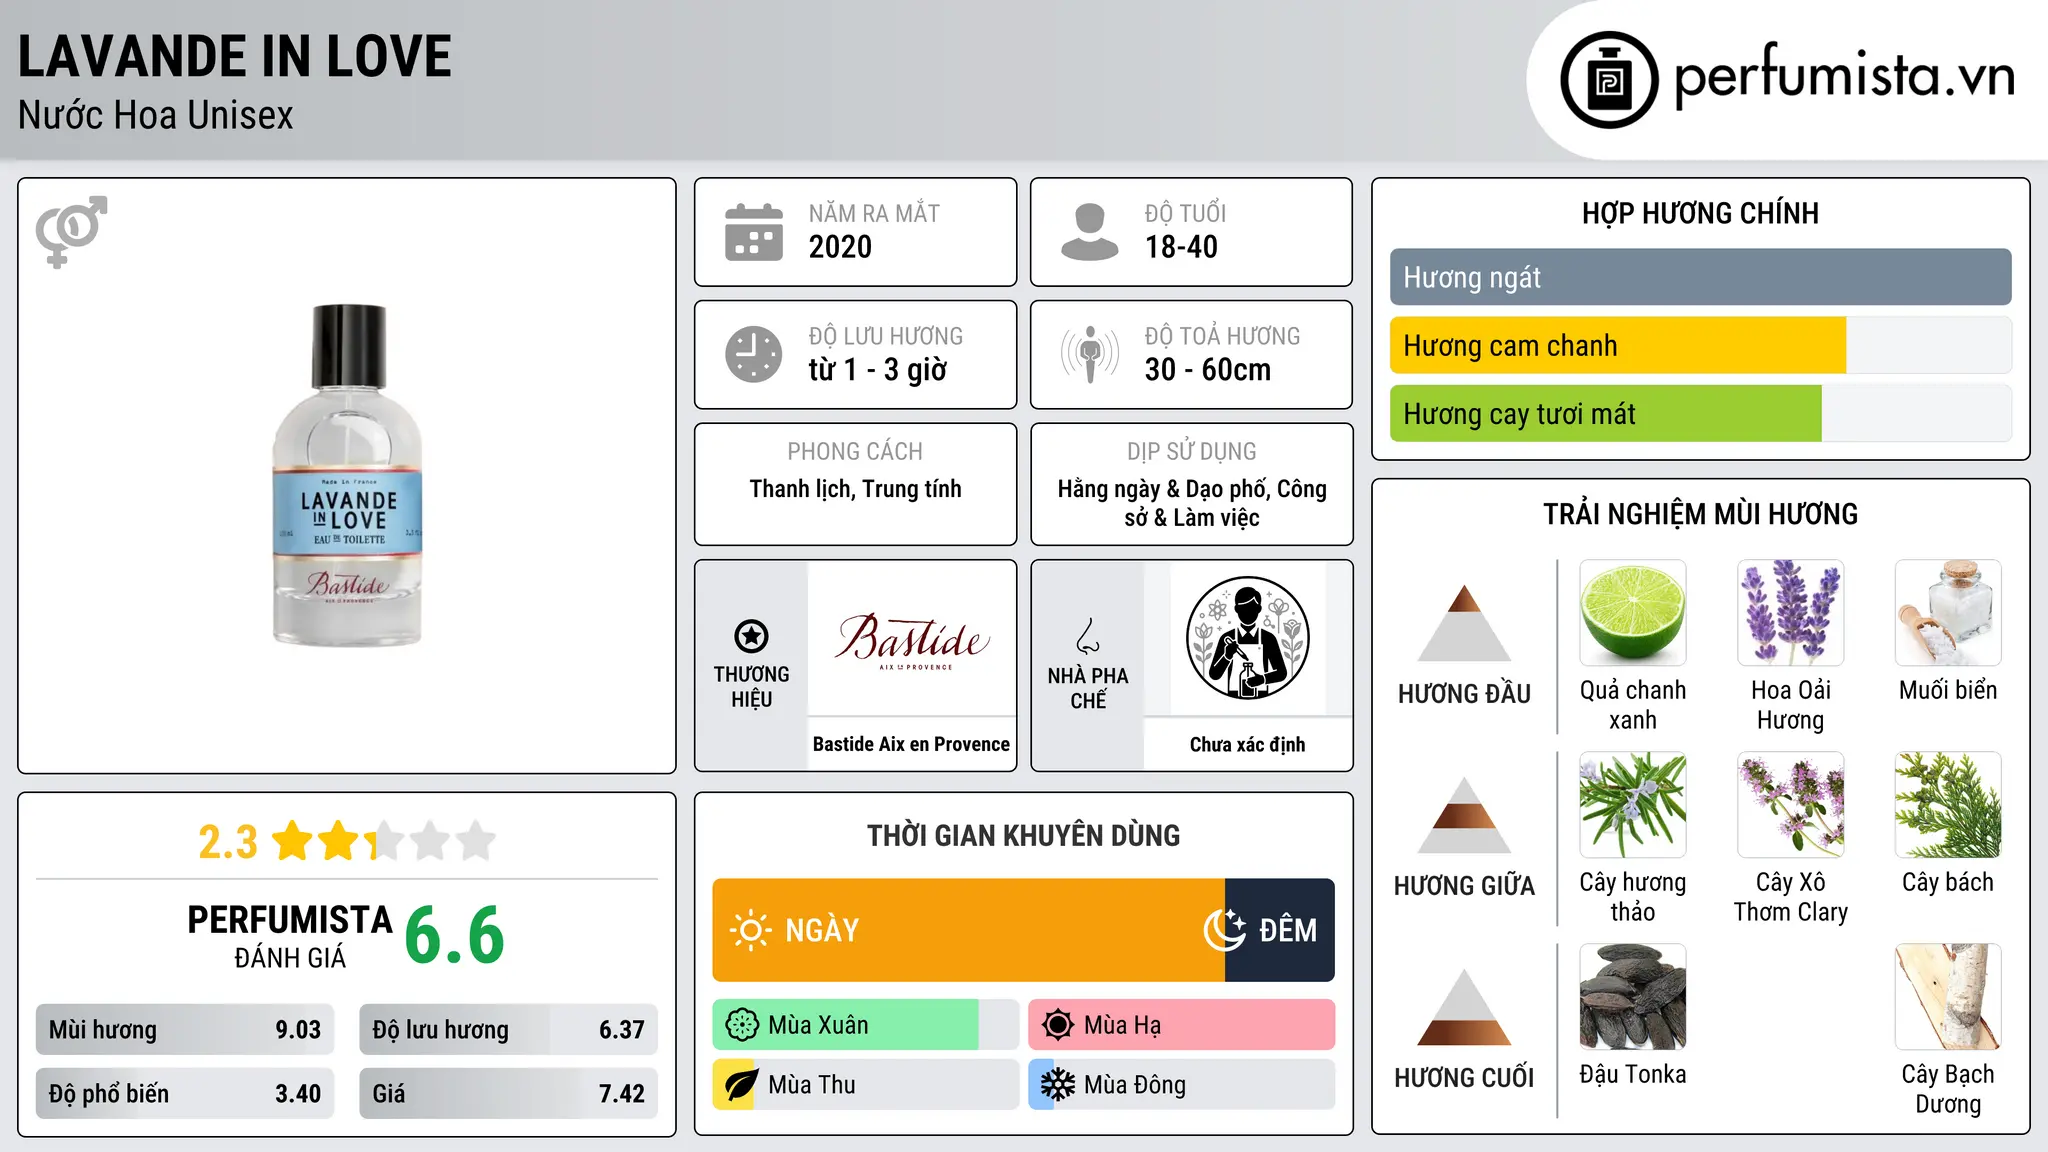Click the 2.3 star rating number
The image size is (2048, 1152).
coord(228,842)
